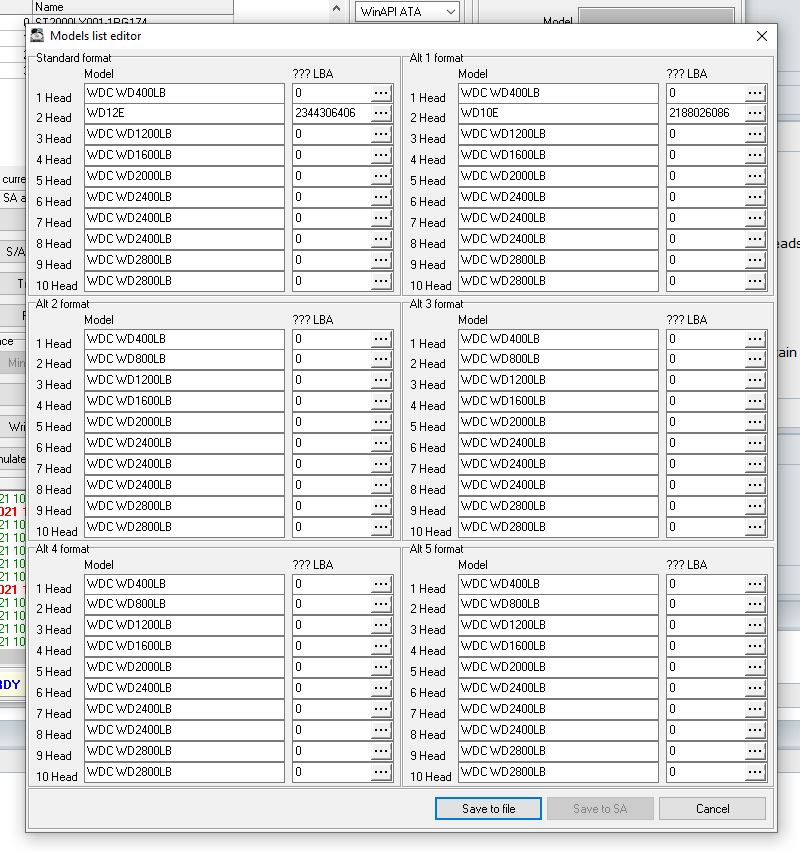
Task: Open LBA browse button for Alt 1 format 7 Head
Action: click(x=755, y=218)
